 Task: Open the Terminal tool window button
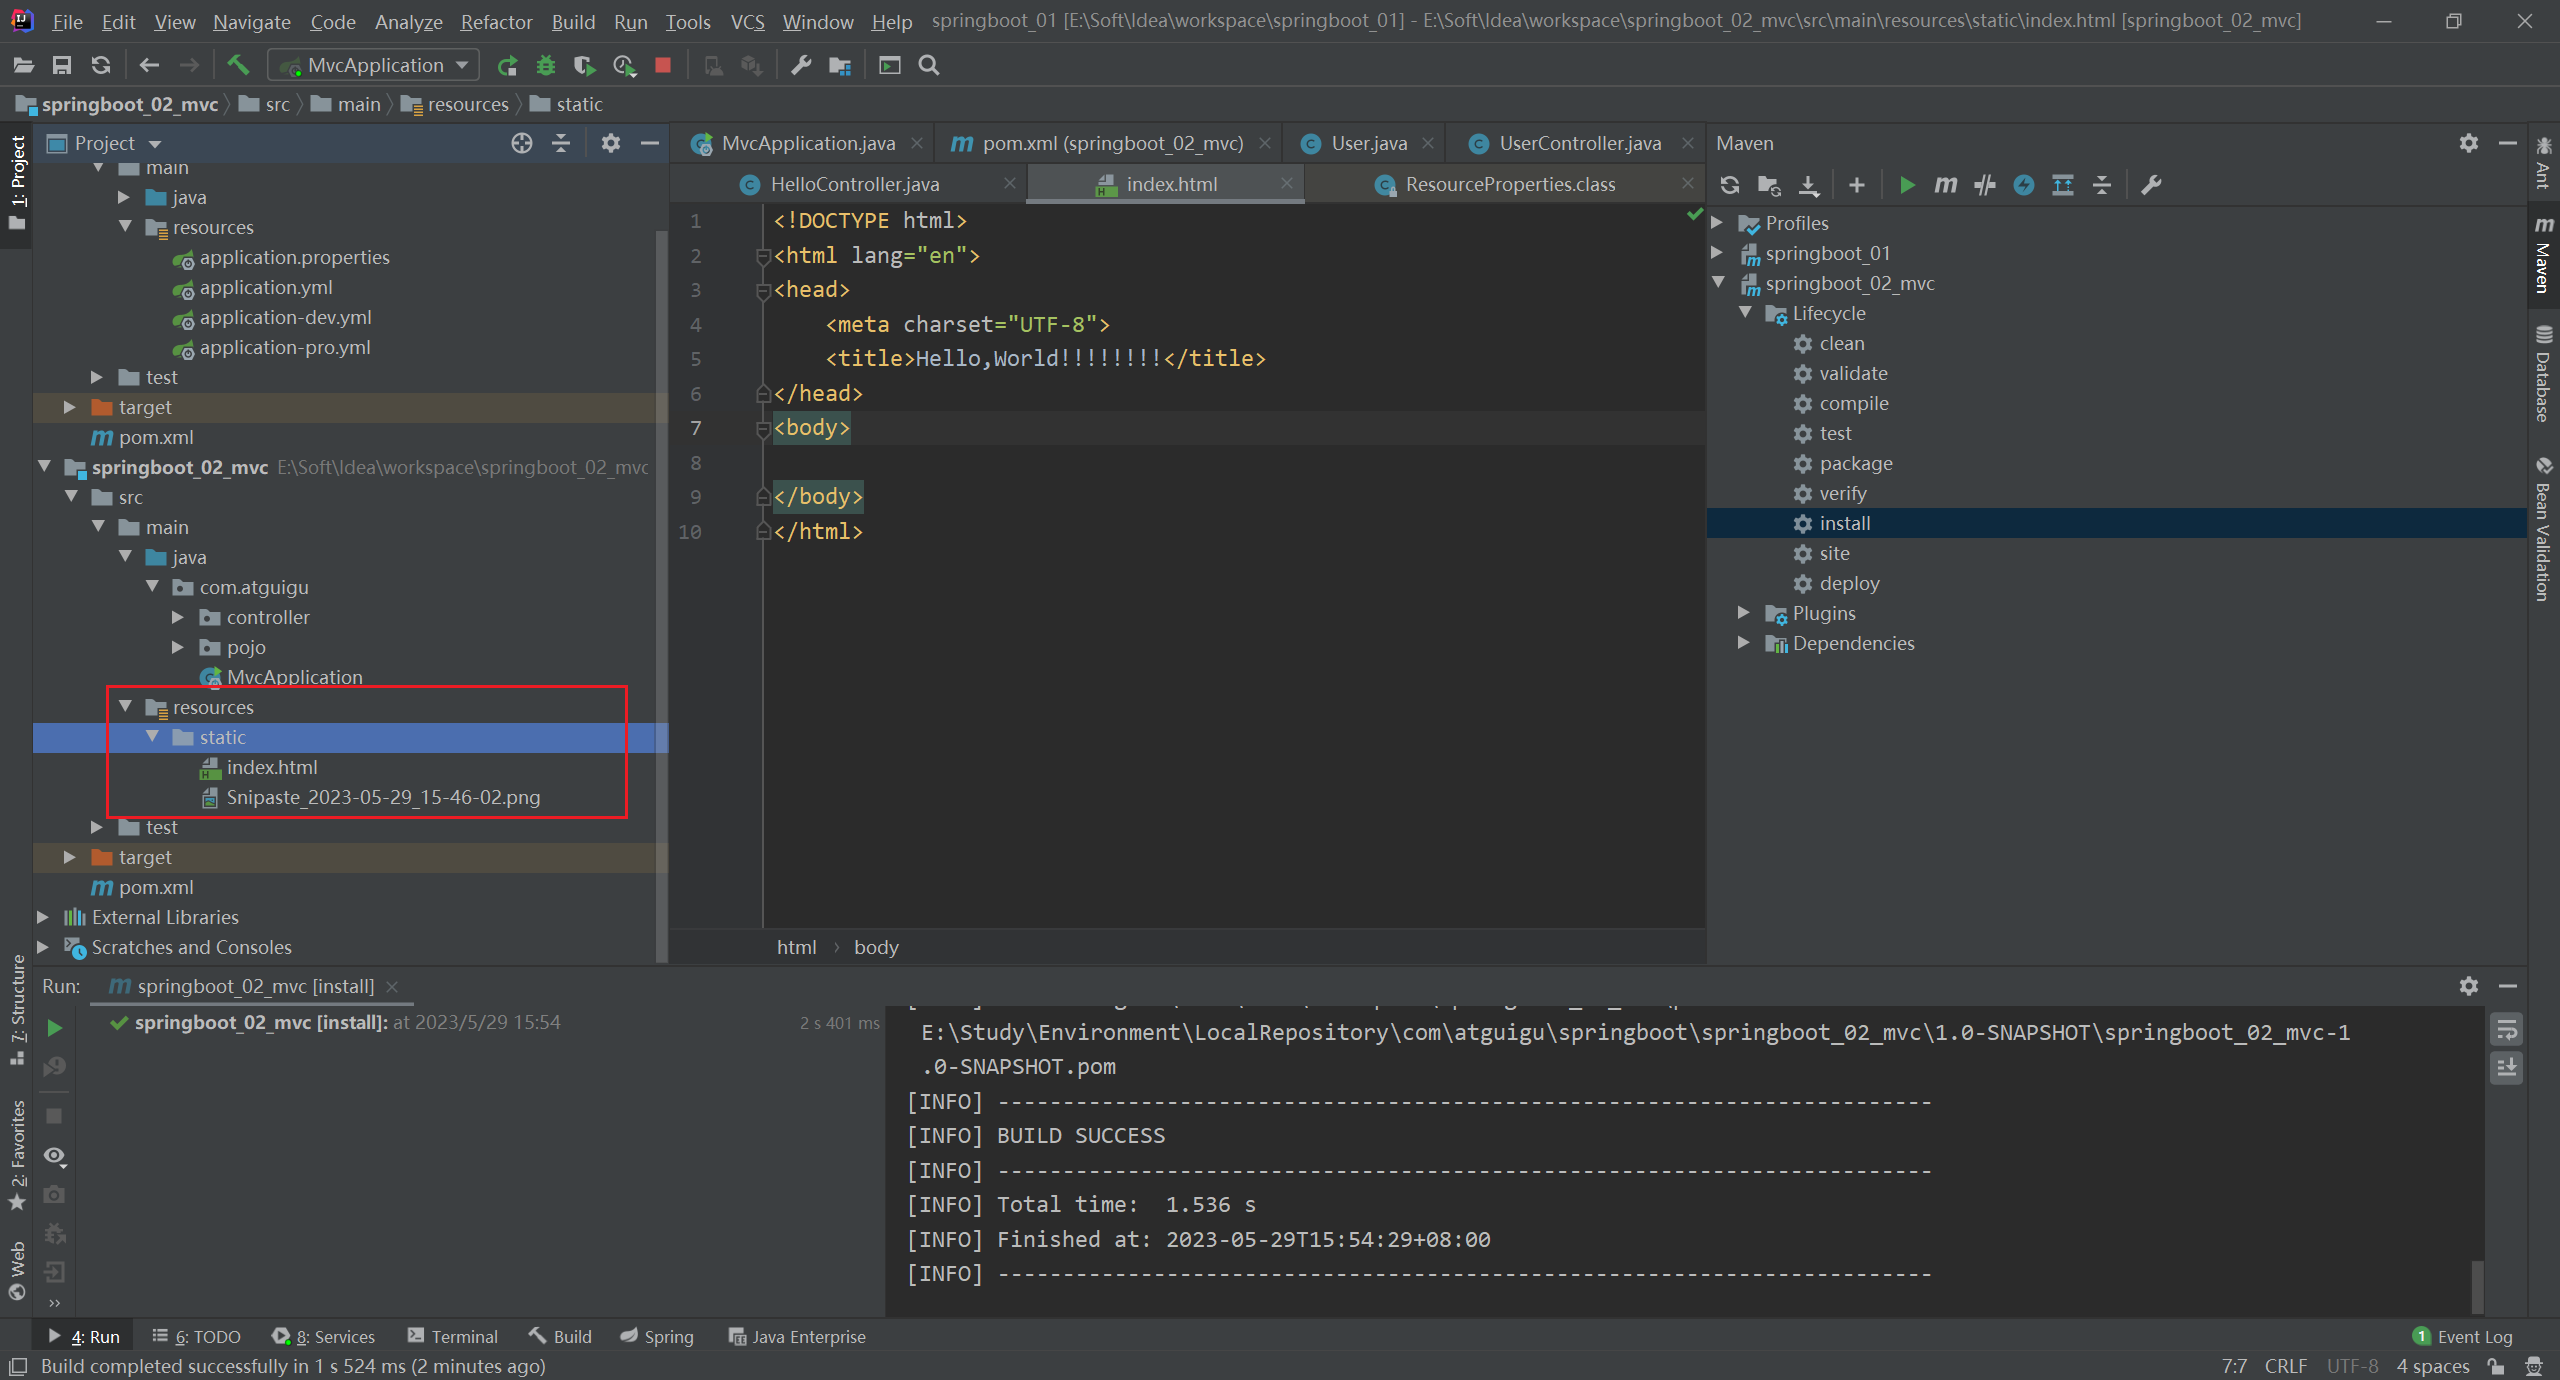pos(453,1336)
